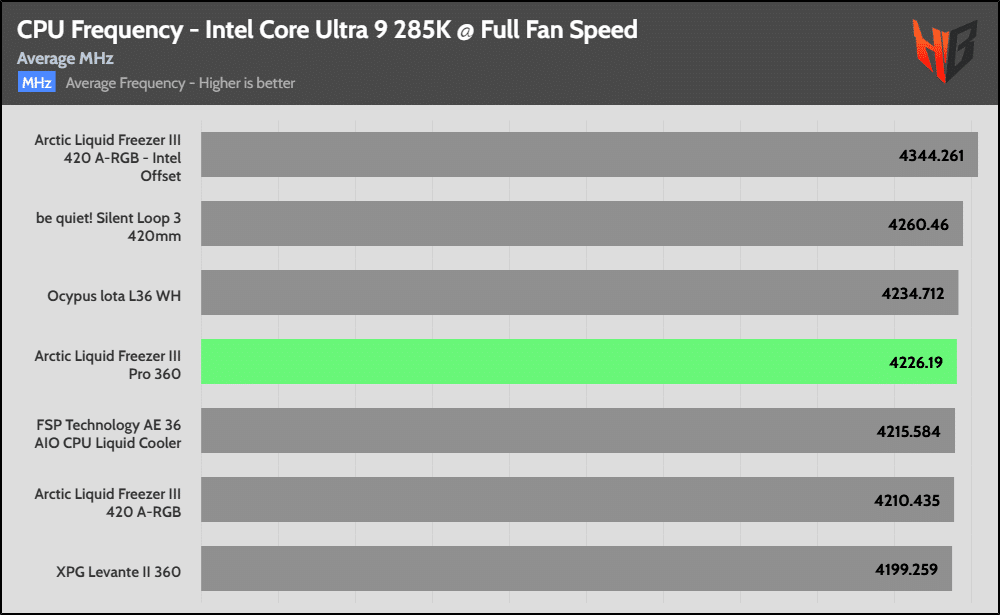Click the 4234.712 value label
This screenshot has height=615, width=1000.
(x=911, y=294)
